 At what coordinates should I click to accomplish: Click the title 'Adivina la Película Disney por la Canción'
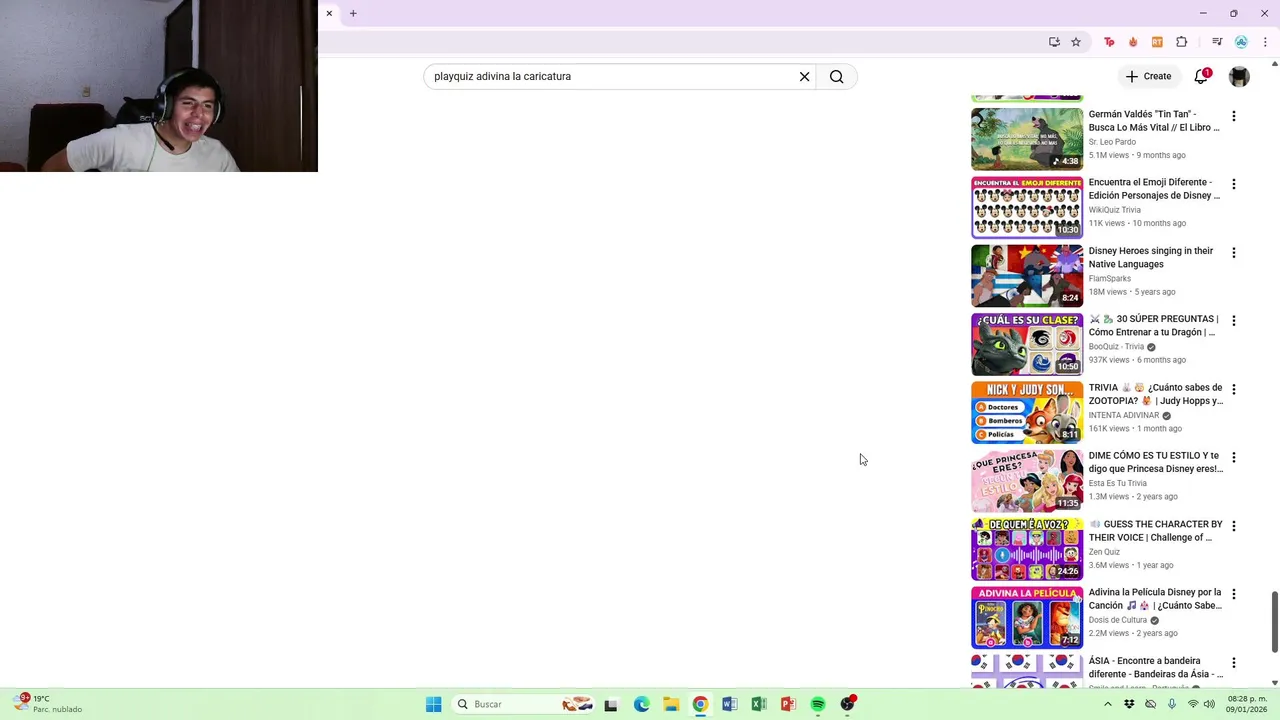[x=1156, y=599]
